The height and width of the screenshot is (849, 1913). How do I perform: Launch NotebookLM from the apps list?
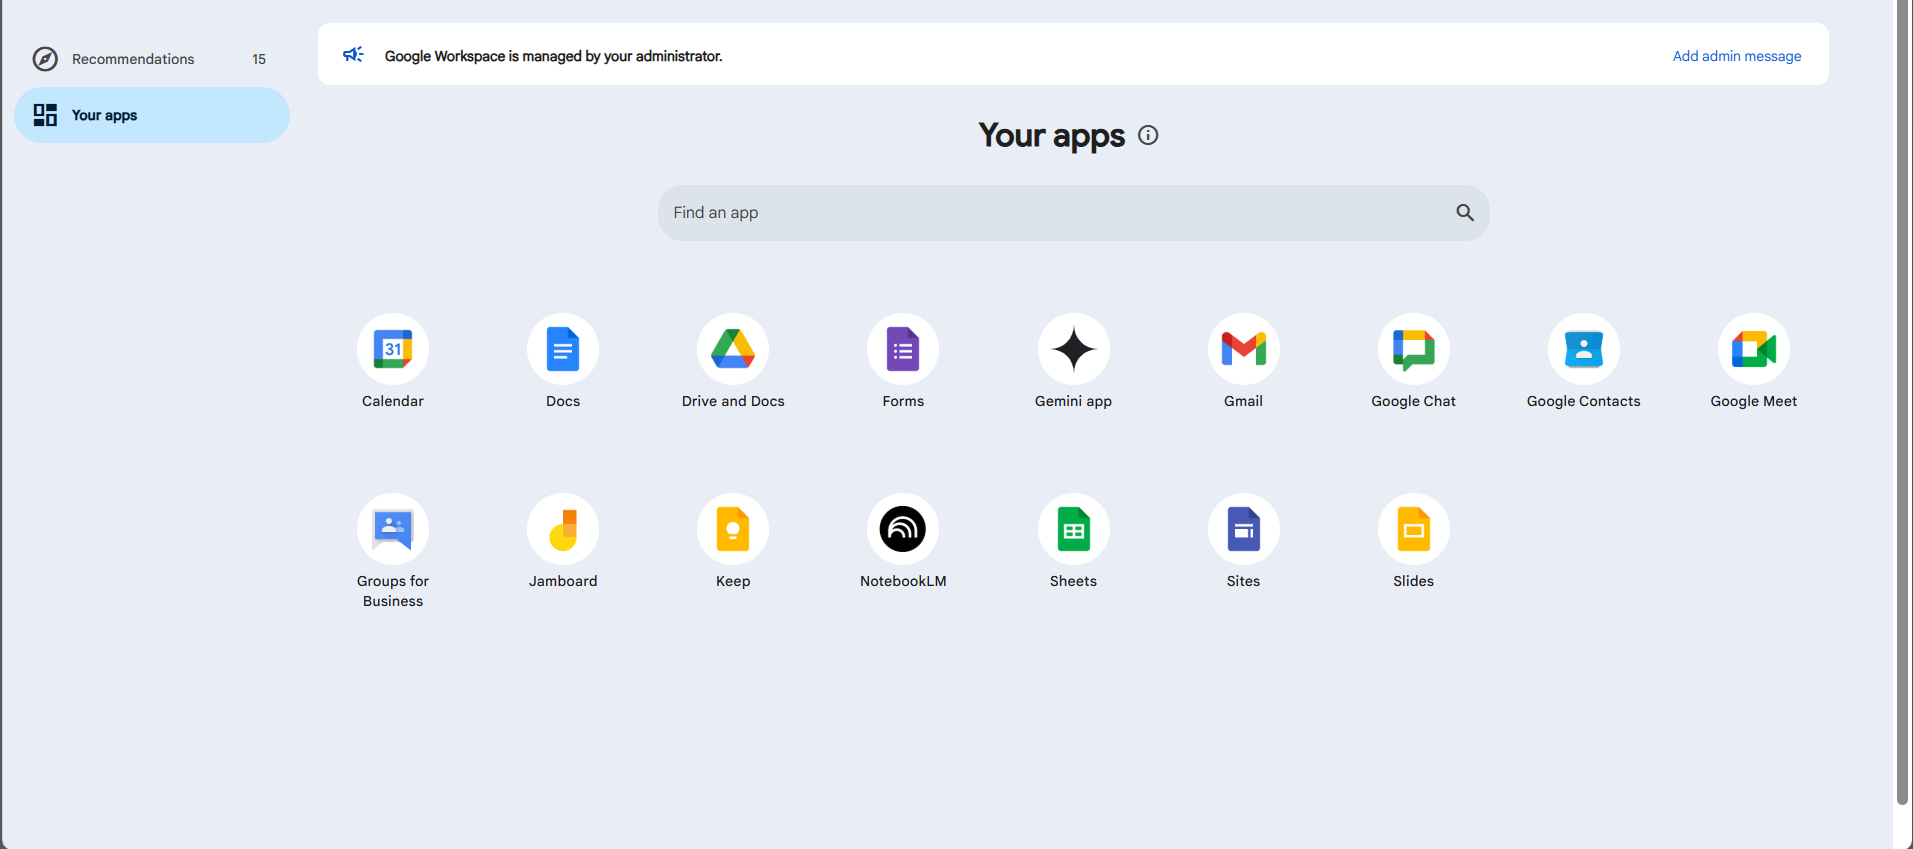903,529
